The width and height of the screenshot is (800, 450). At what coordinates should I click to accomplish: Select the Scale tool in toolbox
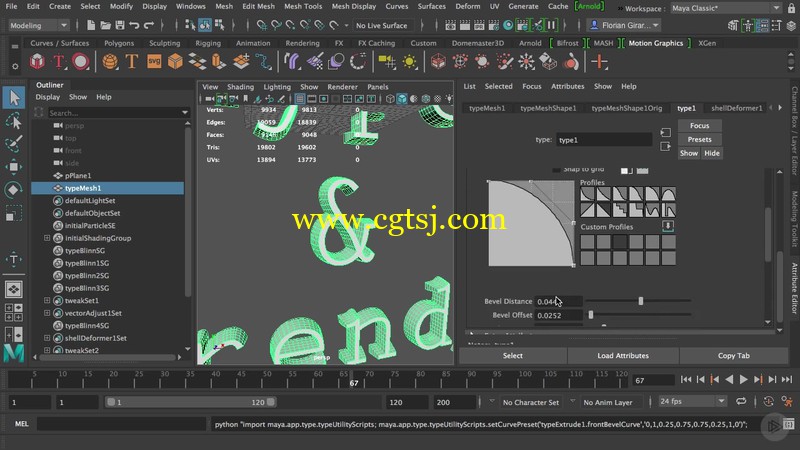pyautogui.click(x=14, y=213)
